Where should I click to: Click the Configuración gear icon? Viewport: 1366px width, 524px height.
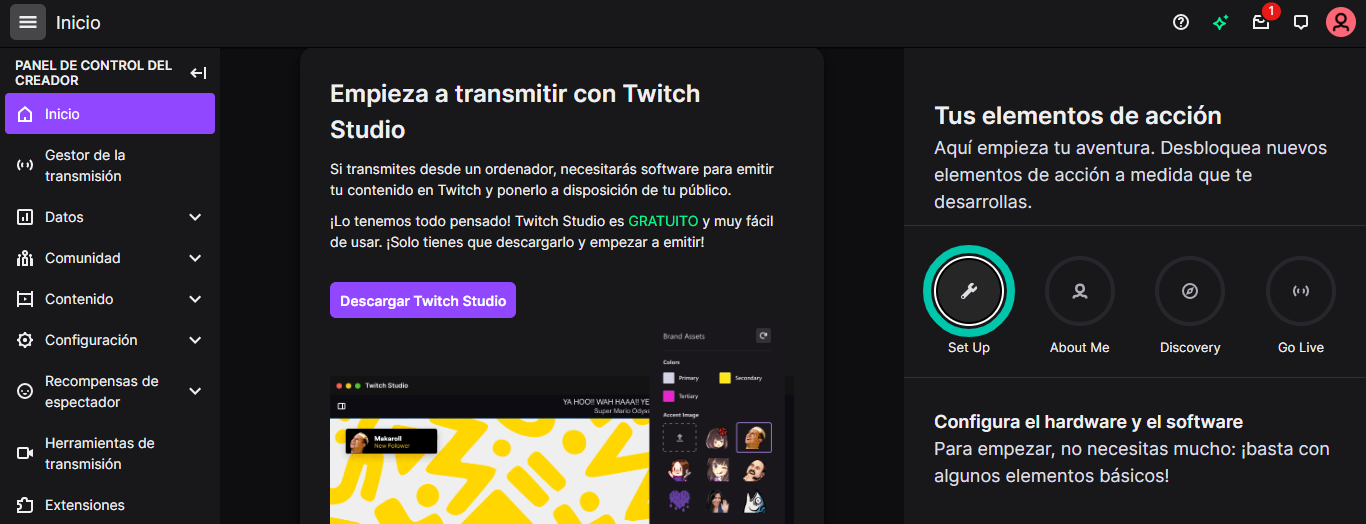25,340
